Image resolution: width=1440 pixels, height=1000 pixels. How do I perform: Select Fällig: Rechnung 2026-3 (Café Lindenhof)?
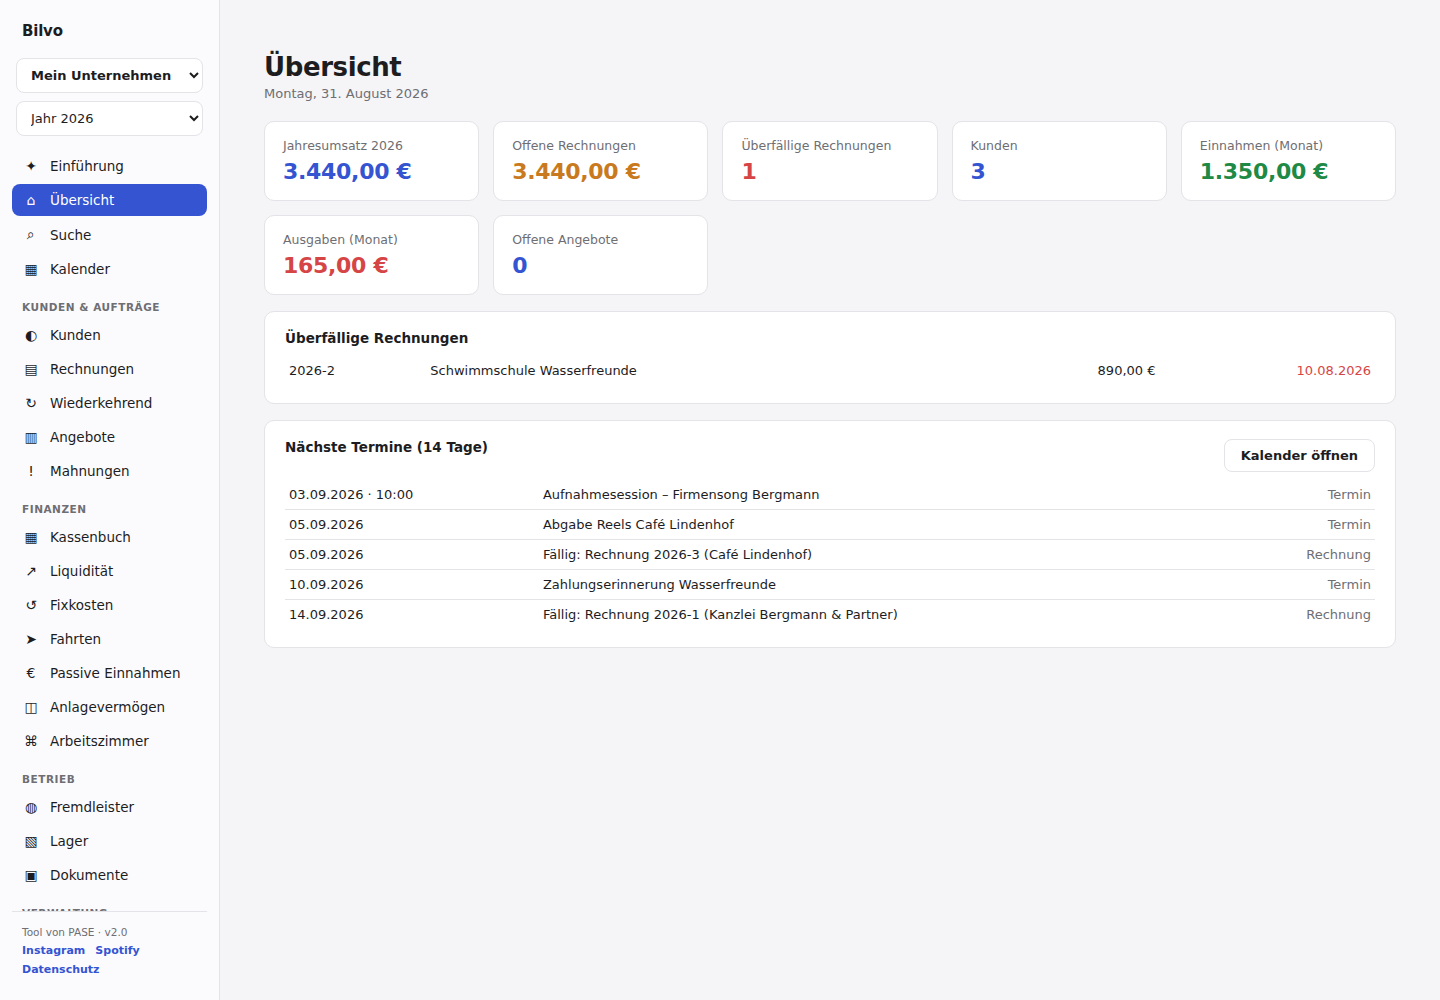pos(830,555)
